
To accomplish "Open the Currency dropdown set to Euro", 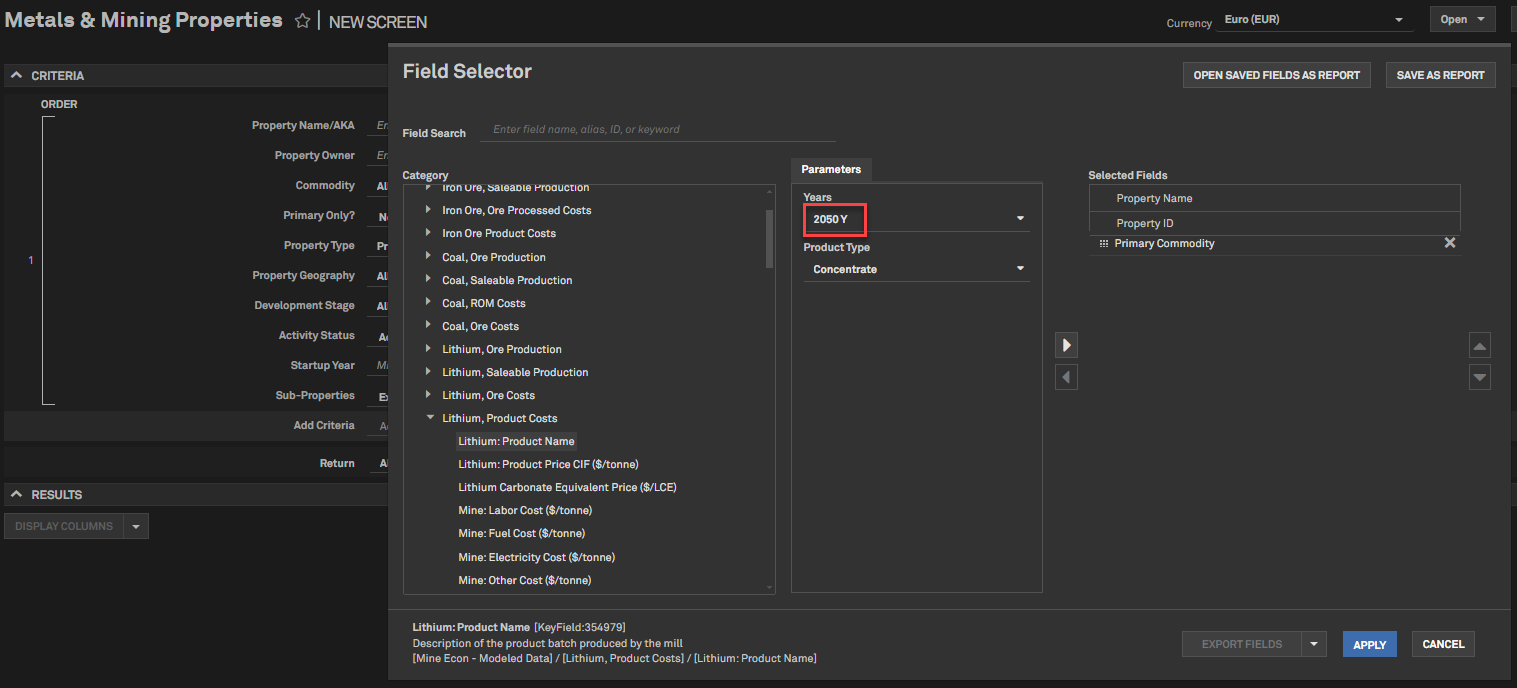I will 1398,20.
